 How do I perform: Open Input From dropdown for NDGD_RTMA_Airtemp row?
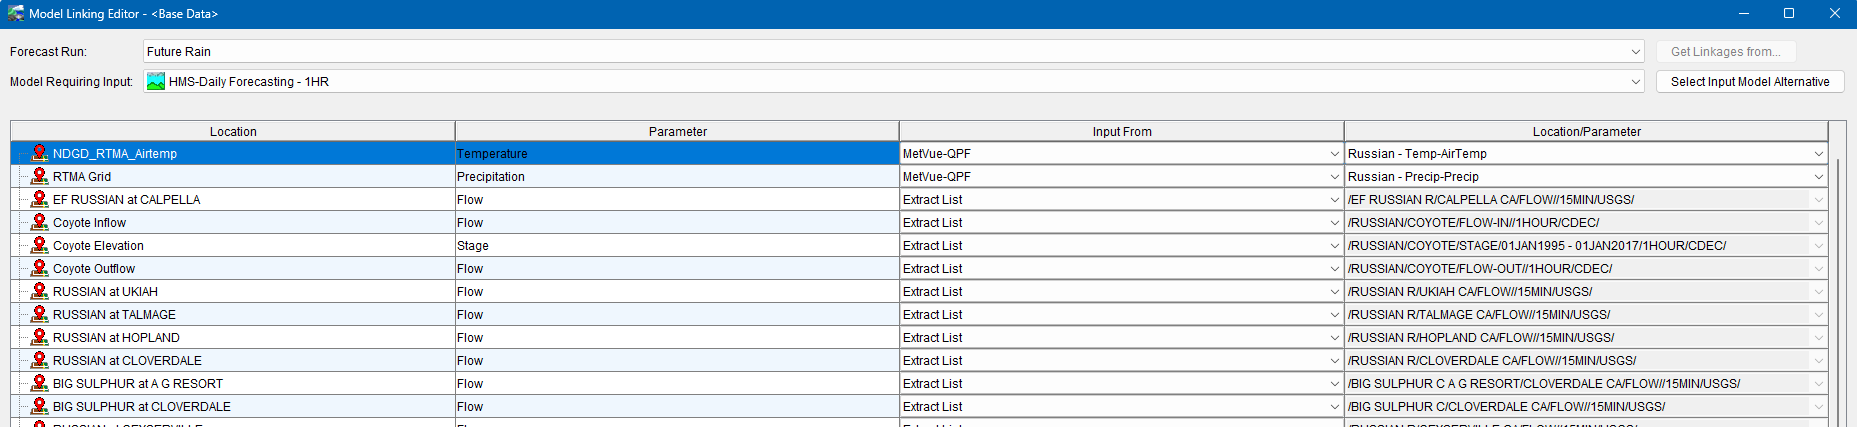[x=1334, y=154]
